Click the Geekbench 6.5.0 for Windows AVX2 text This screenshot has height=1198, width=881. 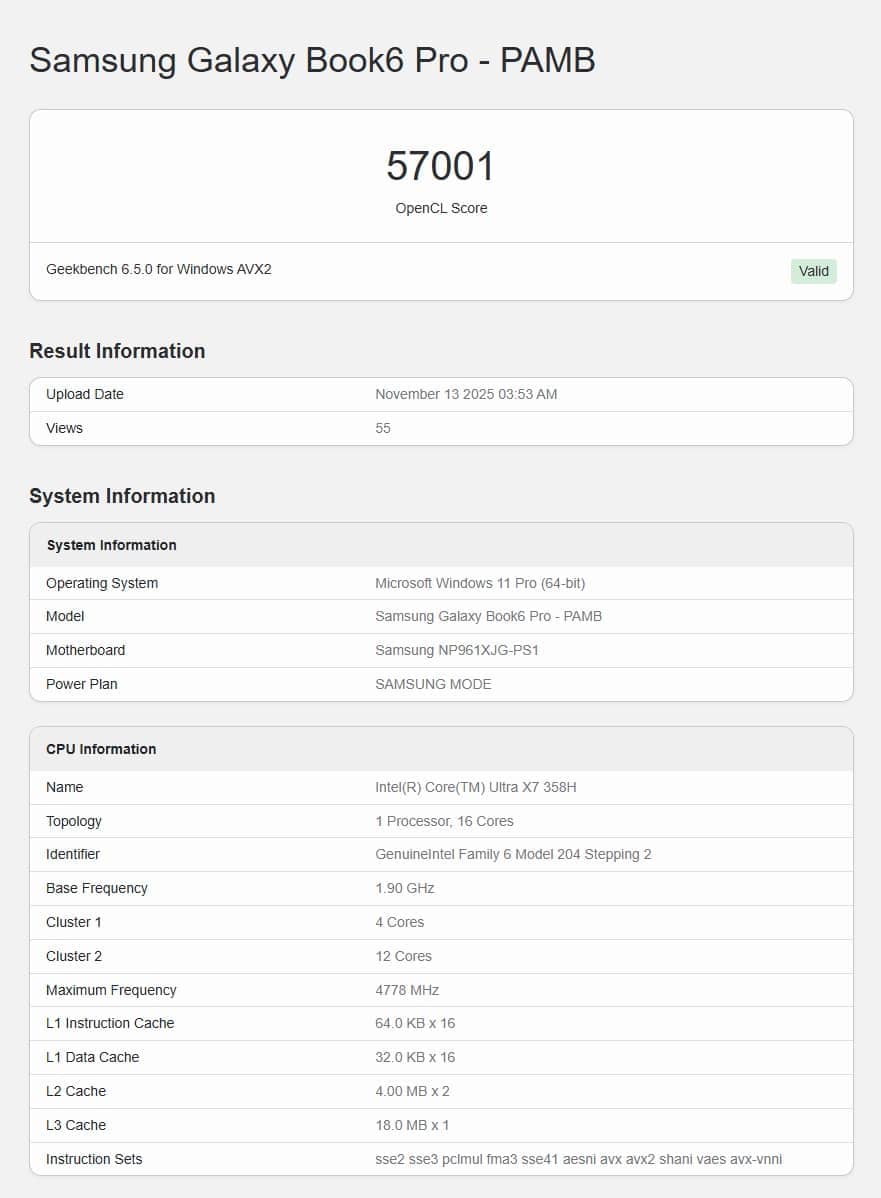[x=158, y=270]
